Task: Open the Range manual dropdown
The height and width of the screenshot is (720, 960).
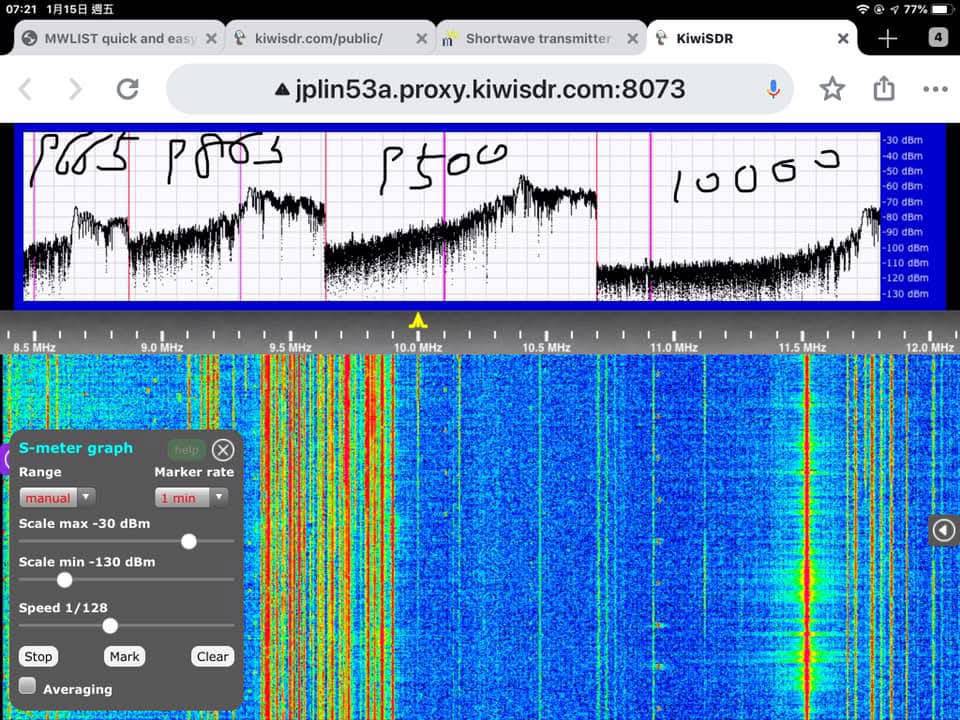Action: pyautogui.click(x=57, y=497)
